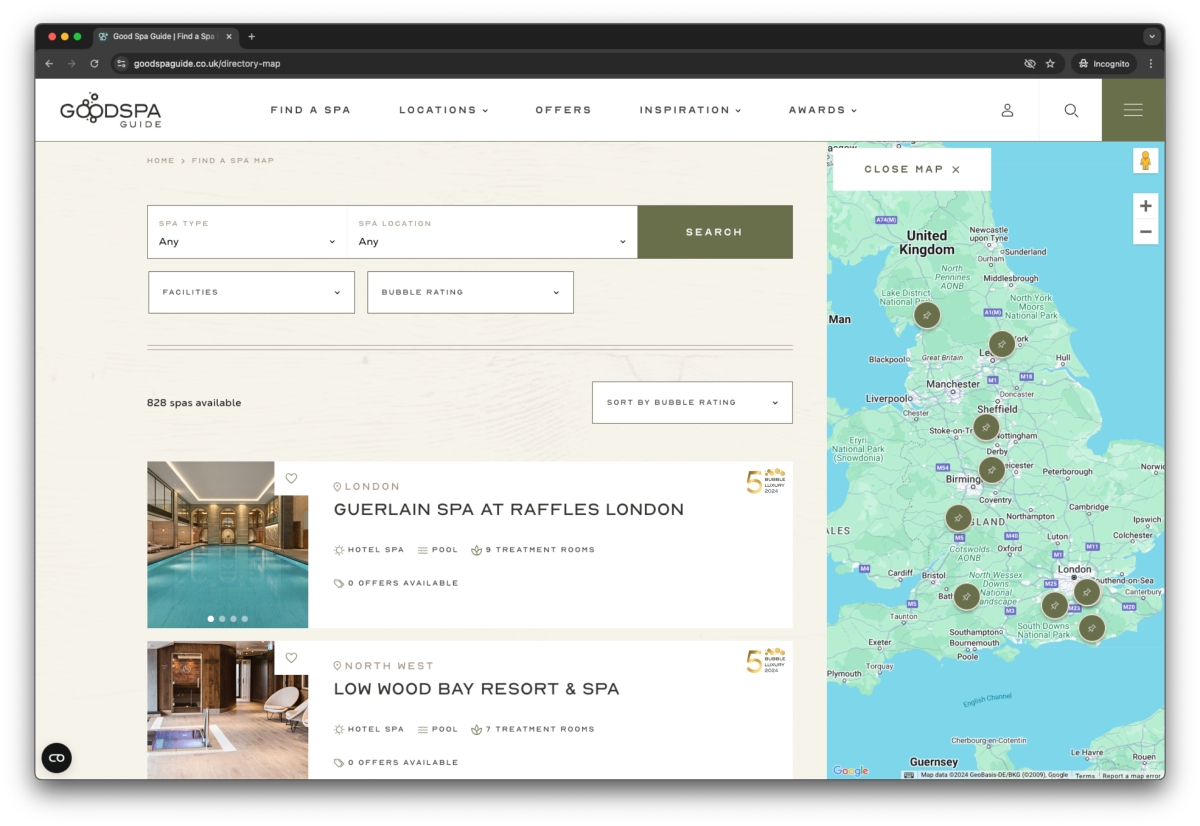The width and height of the screenshot is (1200, 826).
Task: Select the Good Spa Guide browser tab
Action: click(165, 36)
